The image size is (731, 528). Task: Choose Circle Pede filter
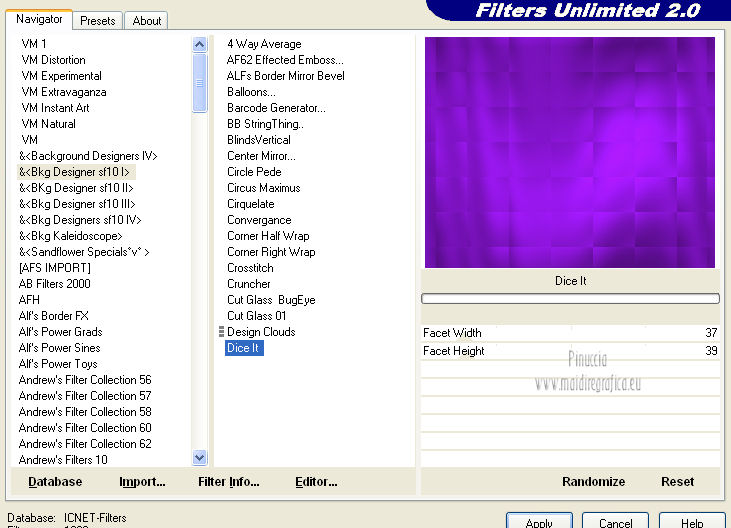[254, 172]
